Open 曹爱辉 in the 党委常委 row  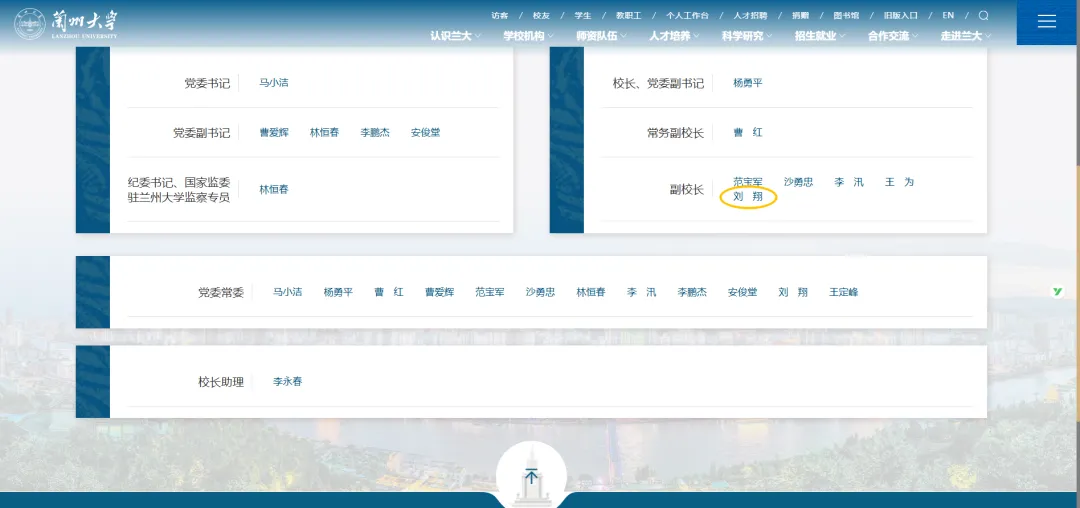pos(439,292)
